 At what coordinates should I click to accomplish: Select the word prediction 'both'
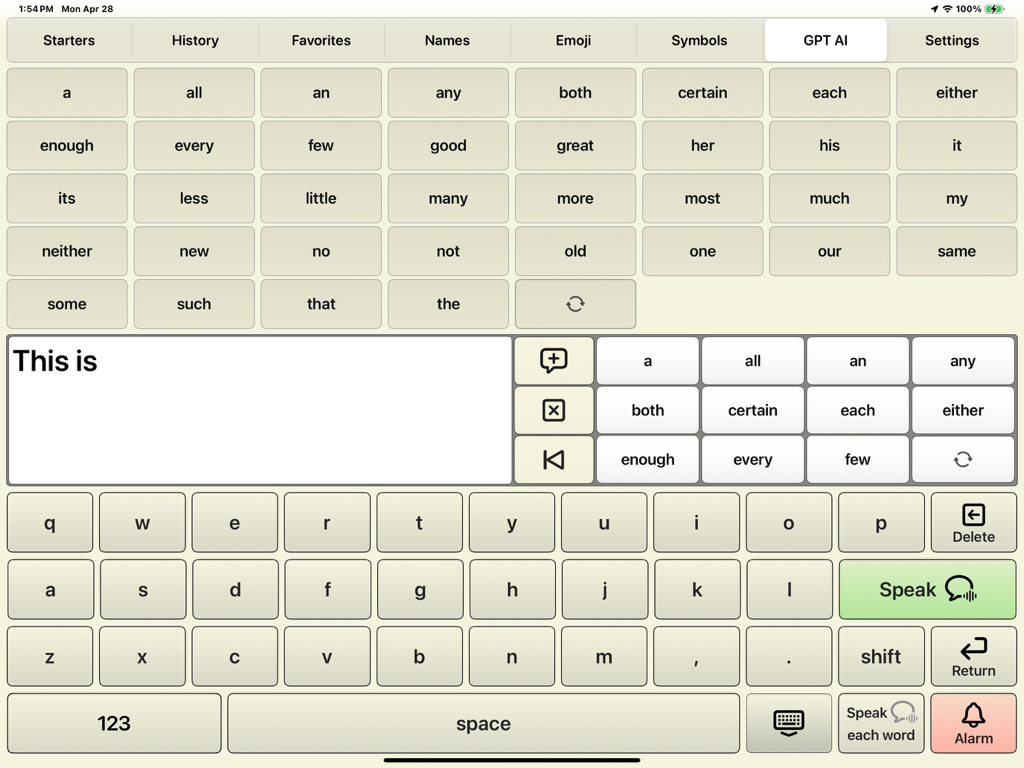pos(647,410)
